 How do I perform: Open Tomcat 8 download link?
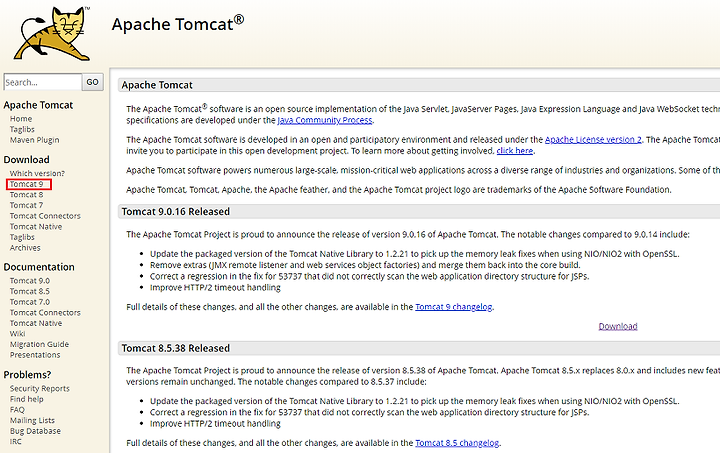pos(27,195)
